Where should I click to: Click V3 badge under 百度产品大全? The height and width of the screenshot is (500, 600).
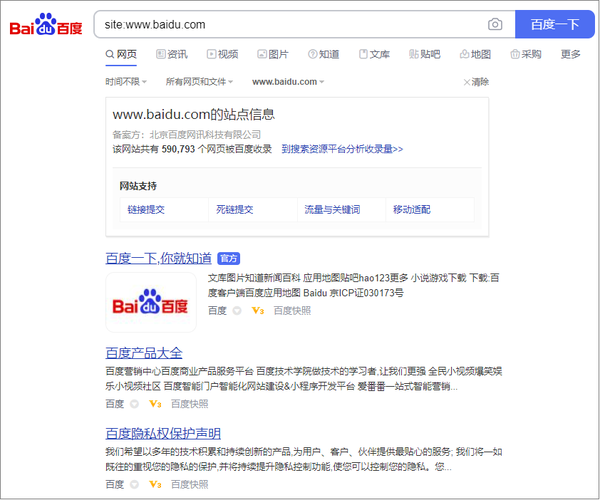[x=155, y=404]
